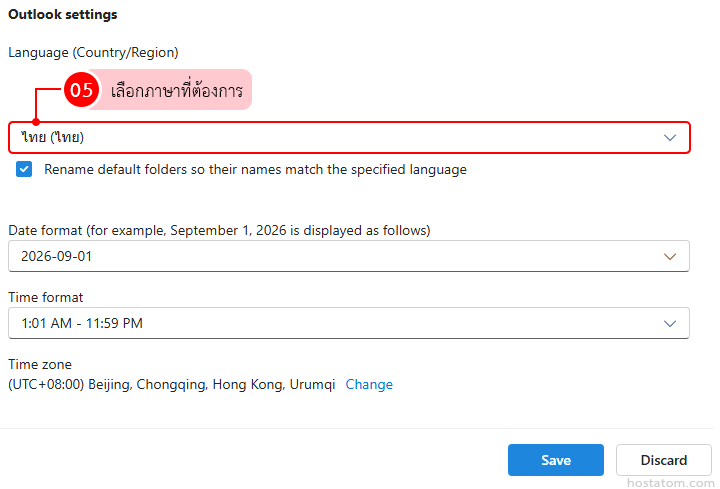Click the Change time zone link
This screenshot has width=720, height=489.
369,384
